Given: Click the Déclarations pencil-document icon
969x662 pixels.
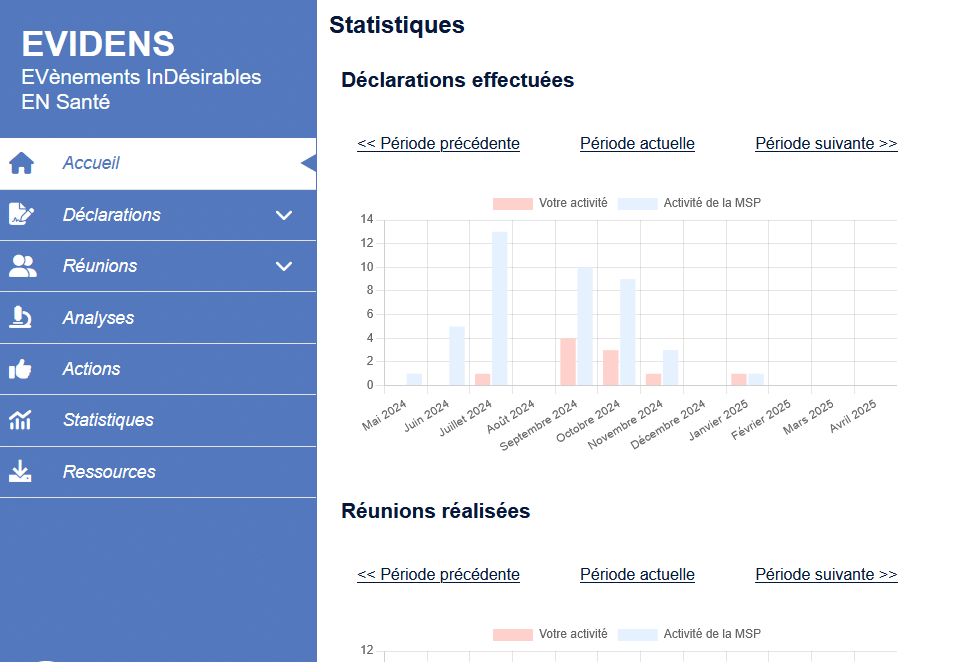Looking at the screenshot, I should [x=21, y=214].
